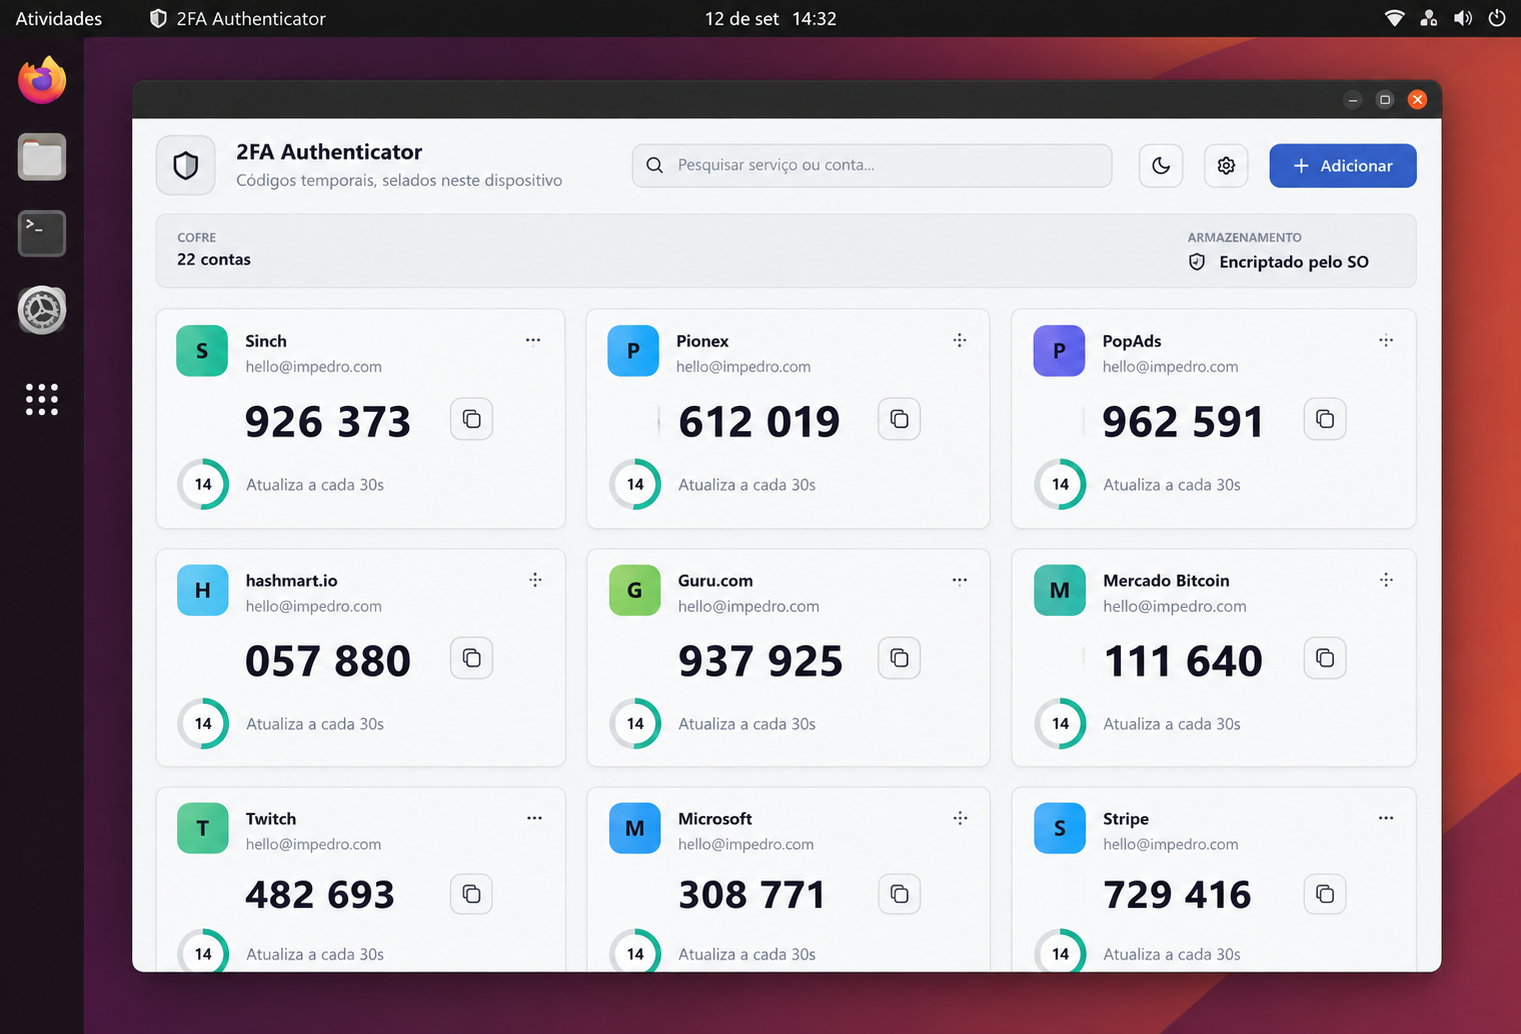Open the hashmart.io card options menu
Viewport: 1521px width, 1034px height.
coord(535,580)
